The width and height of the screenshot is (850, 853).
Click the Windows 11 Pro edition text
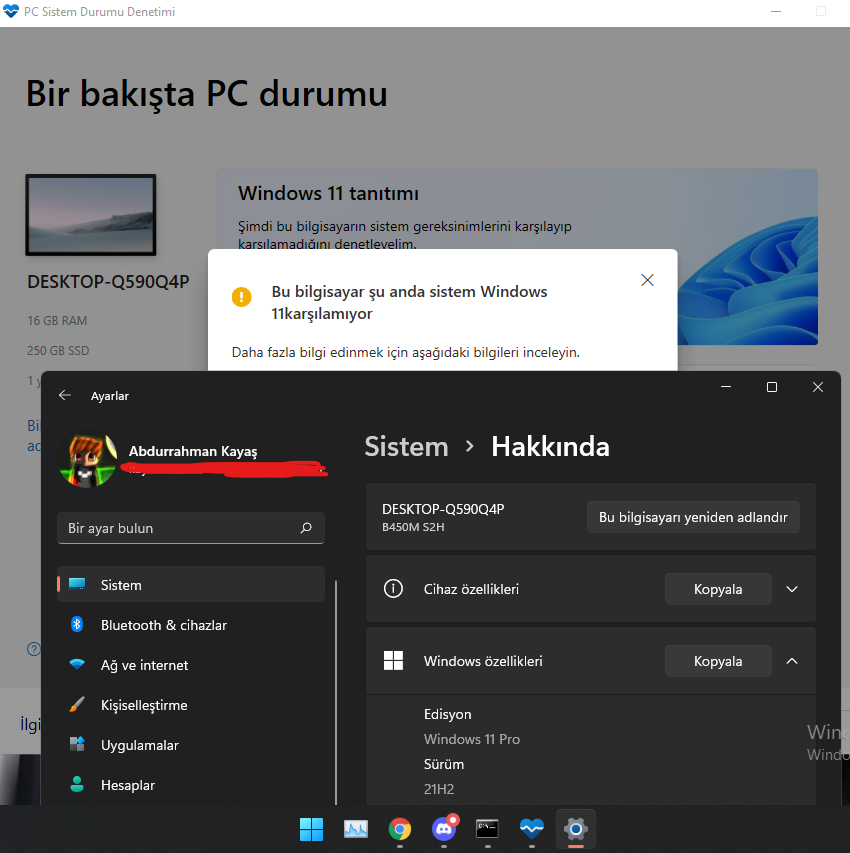472,739
